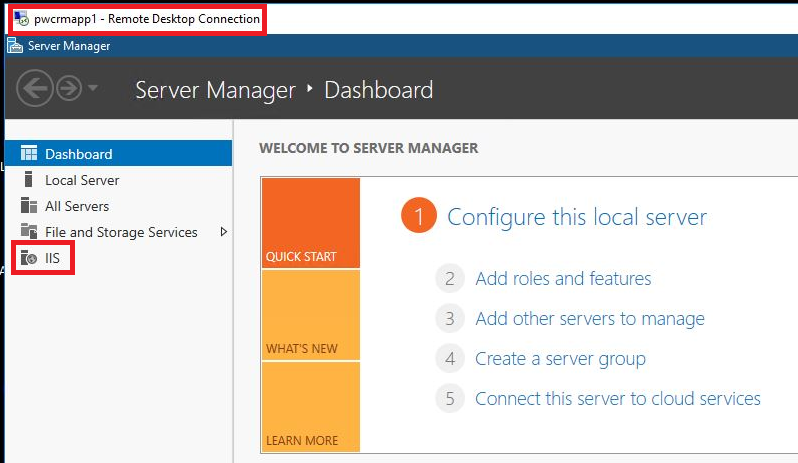This screenshot has width=798, height=463.
Task: Click the Remote Desktop Connection icon
Action: point(21,19)
